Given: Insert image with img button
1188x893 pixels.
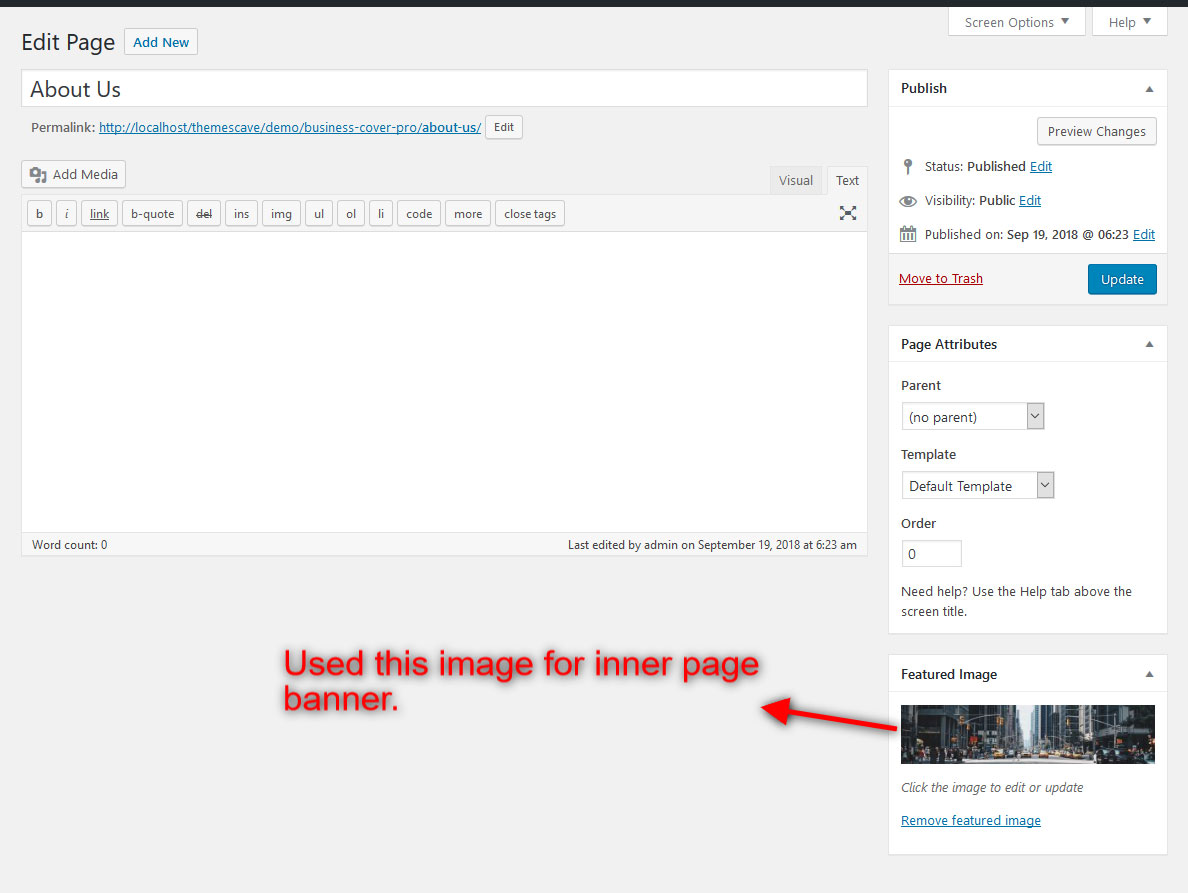Looking at the screenshot, I should [x=281, y=214].
